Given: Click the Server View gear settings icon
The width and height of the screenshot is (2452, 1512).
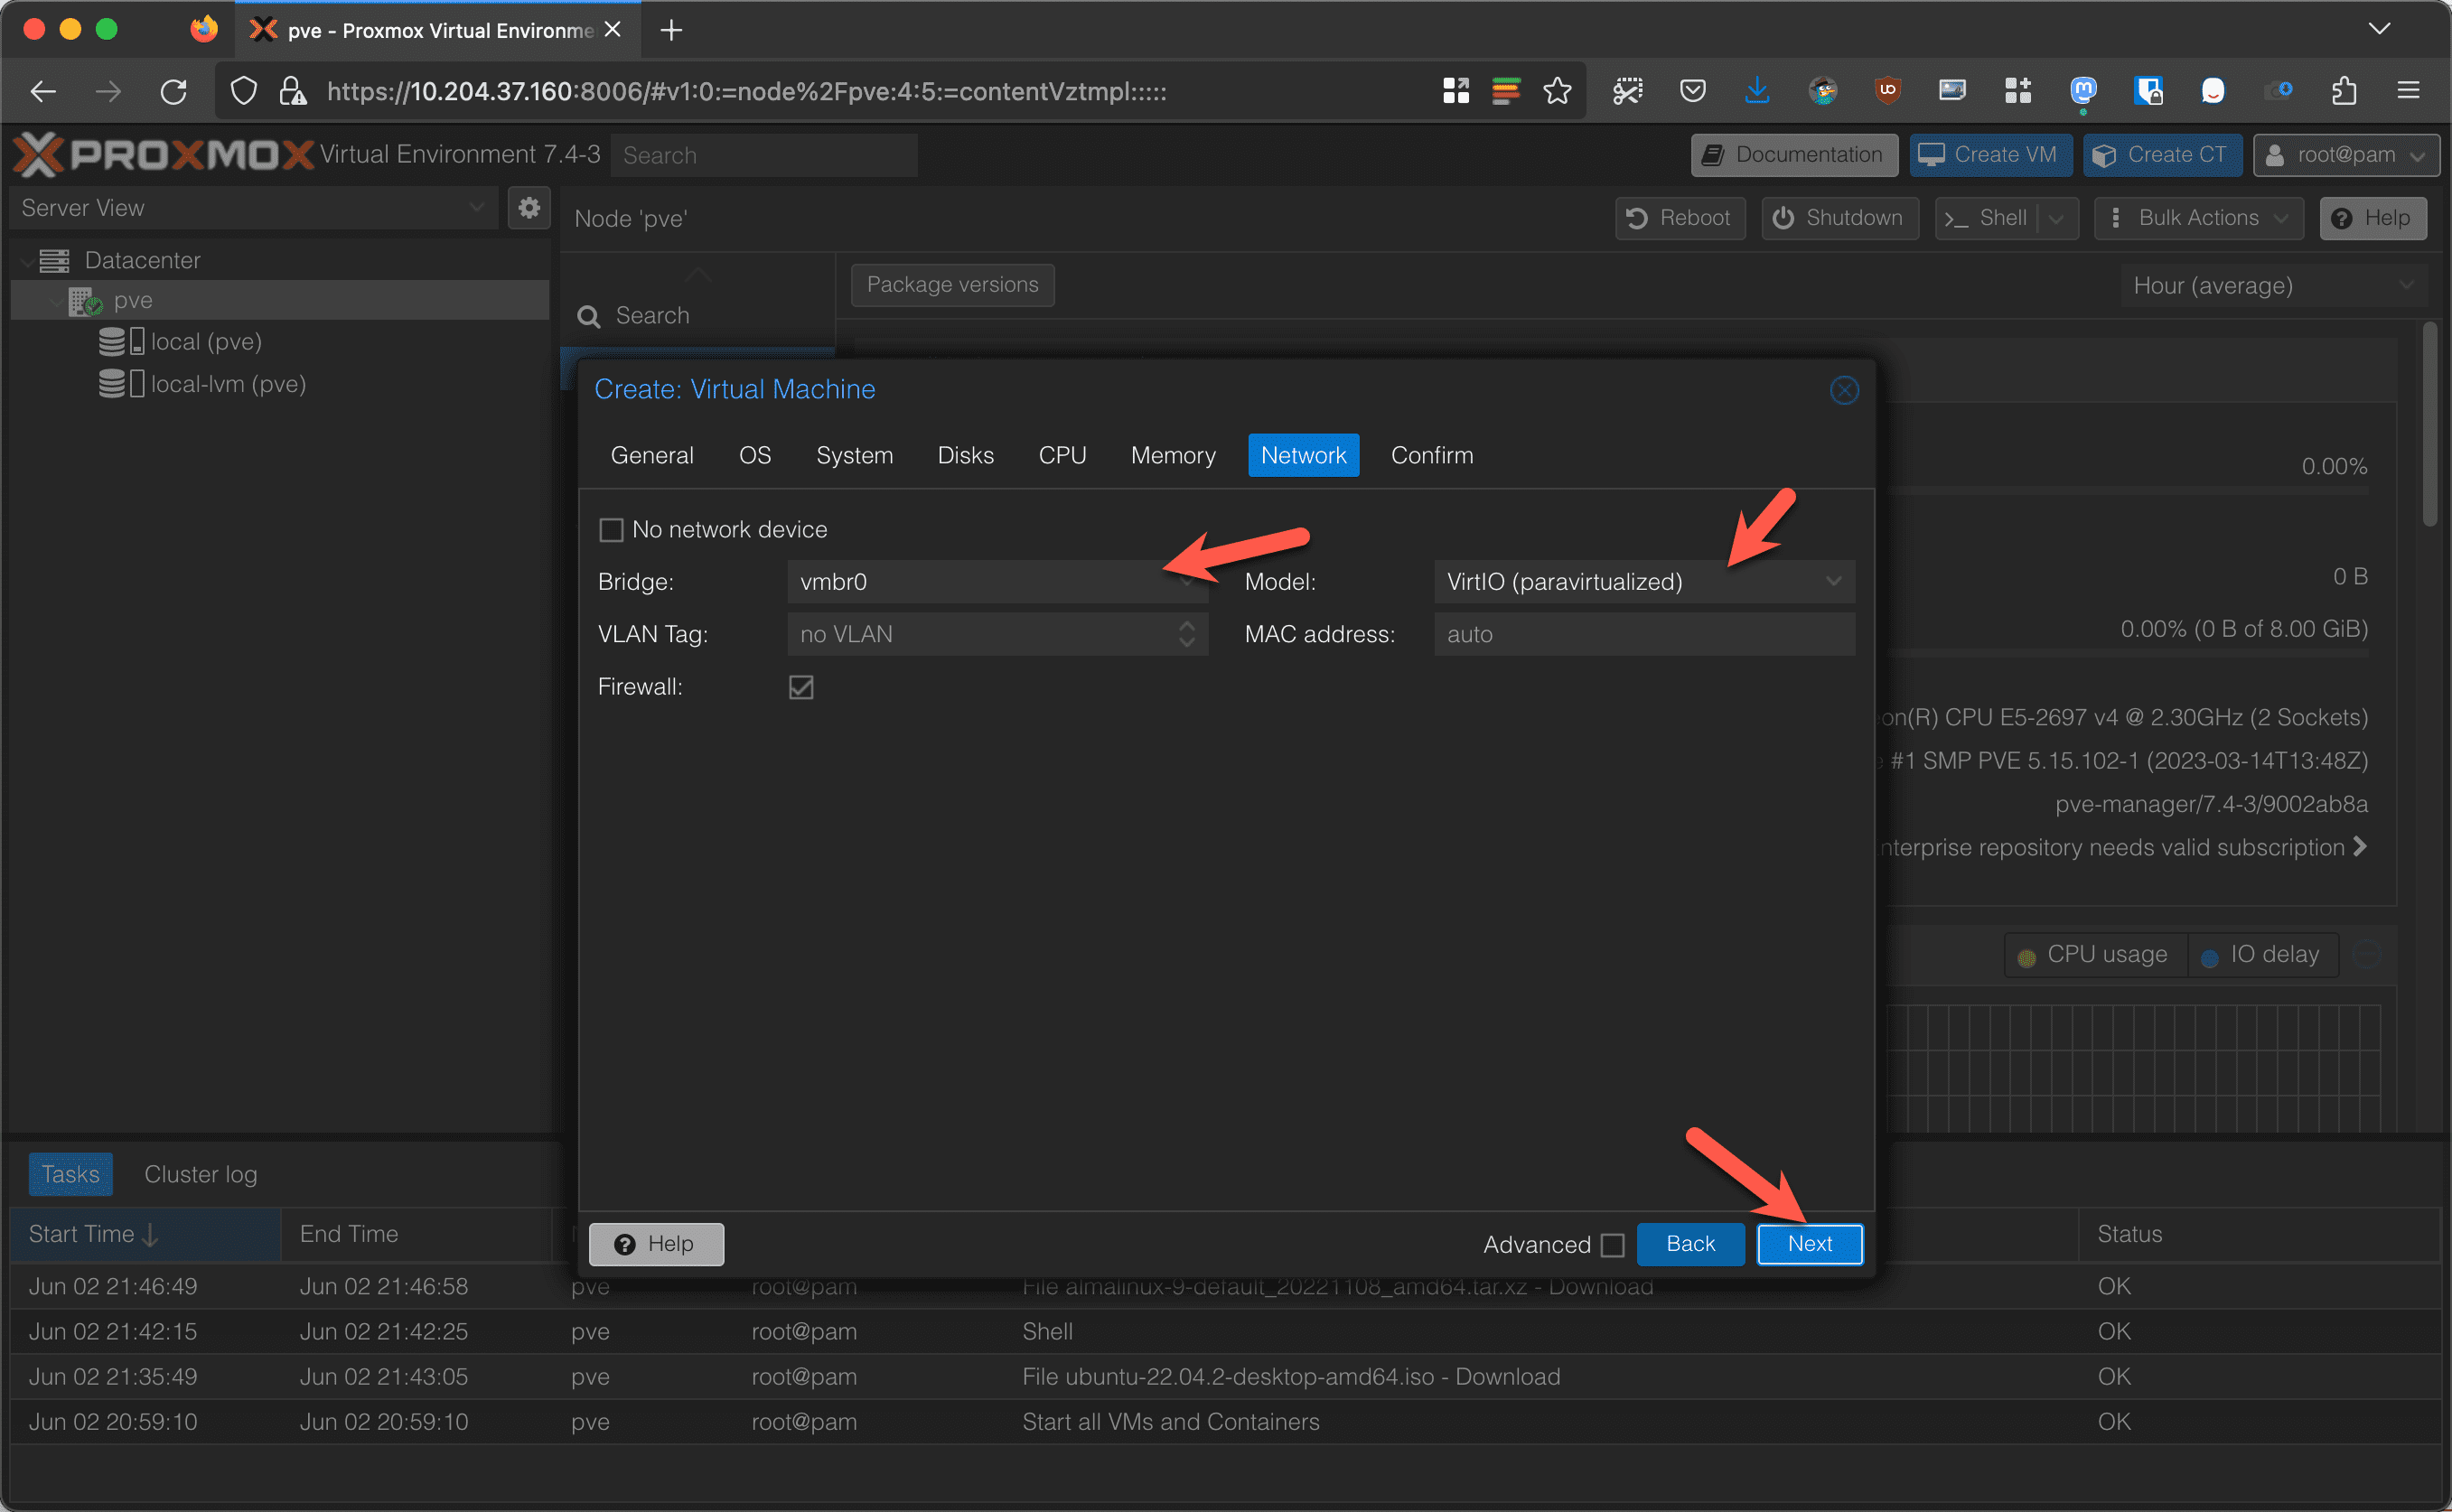Looking at the screenshot, I should (529, 207).
